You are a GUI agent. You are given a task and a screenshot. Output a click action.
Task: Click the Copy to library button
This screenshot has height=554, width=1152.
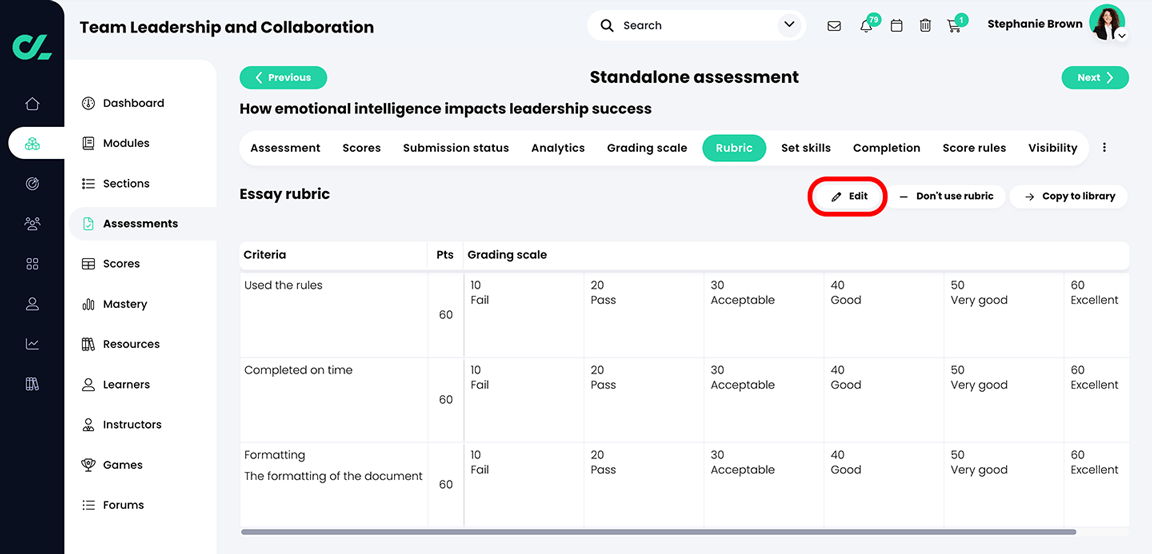click(1068, 197)
